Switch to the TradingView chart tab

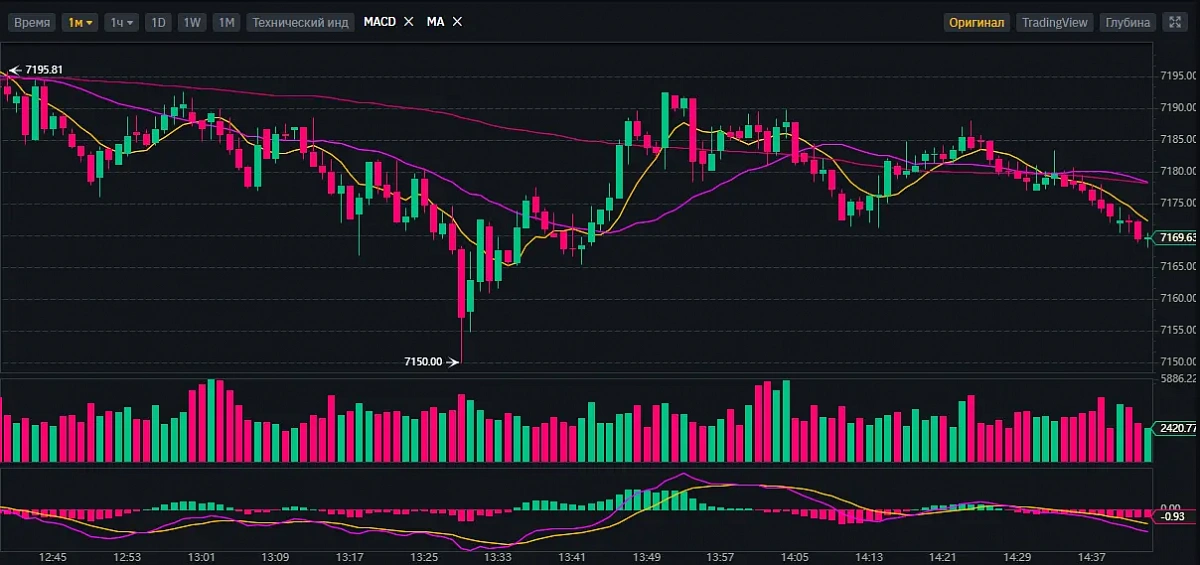(1055, 22)
